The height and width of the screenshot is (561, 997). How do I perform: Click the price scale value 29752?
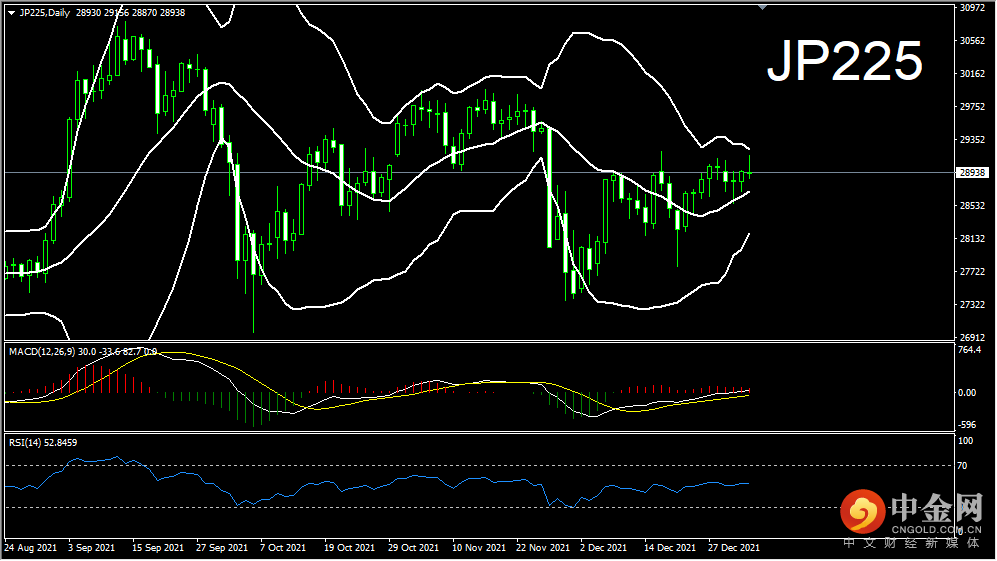(x=972, y=107)
